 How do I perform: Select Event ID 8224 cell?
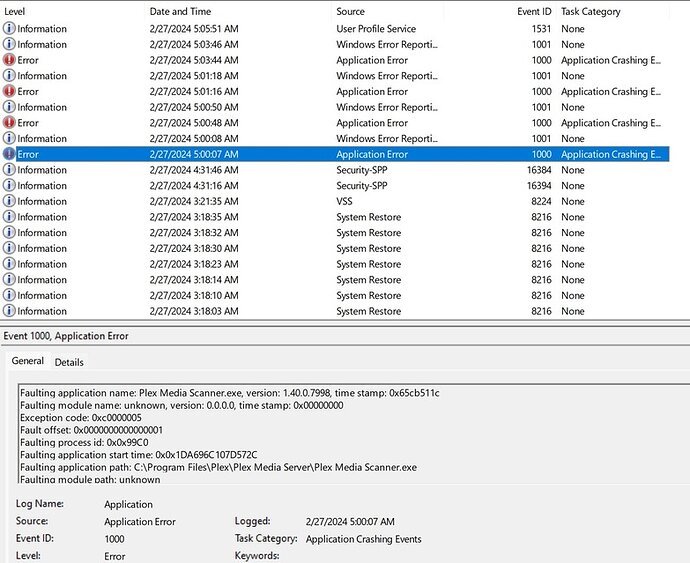(x=541, y=201)
